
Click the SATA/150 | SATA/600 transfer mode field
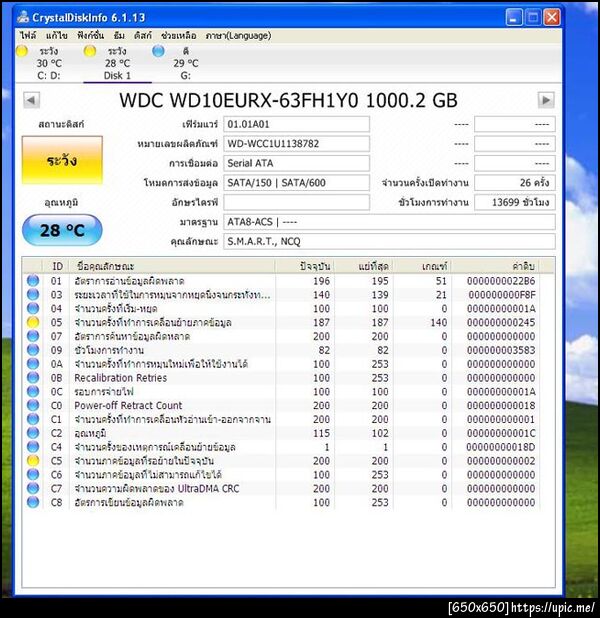pos(296,182)
